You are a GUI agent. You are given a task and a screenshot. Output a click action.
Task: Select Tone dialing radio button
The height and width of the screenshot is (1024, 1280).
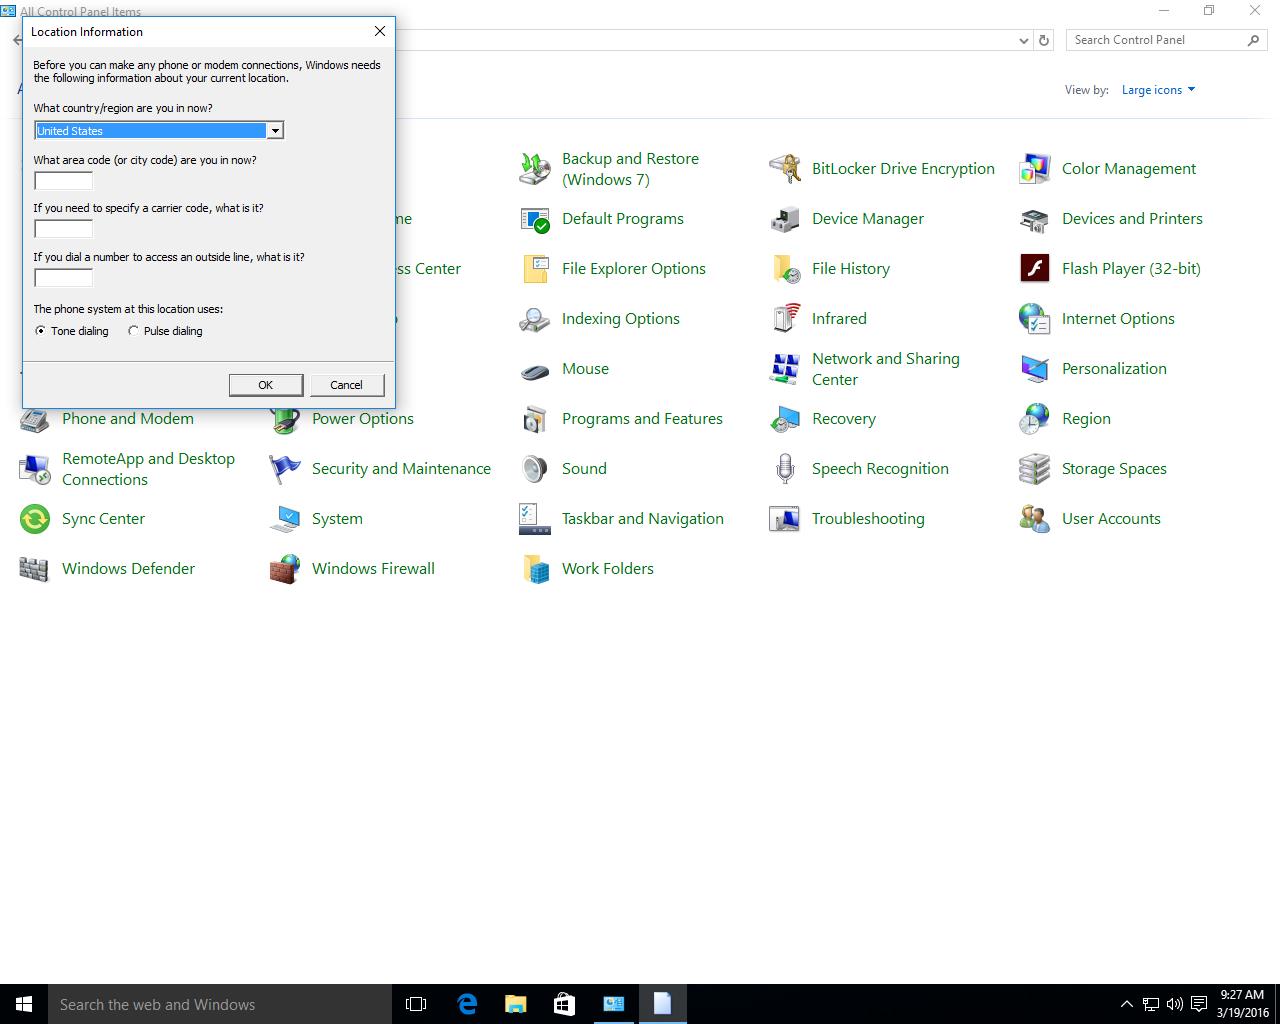tap(40, 331)
